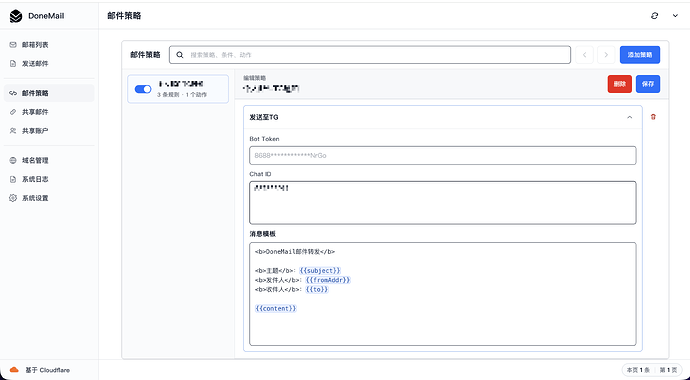Open 发送邮件 in sidebar
The image size is (690, 380).
coord(49,64)
